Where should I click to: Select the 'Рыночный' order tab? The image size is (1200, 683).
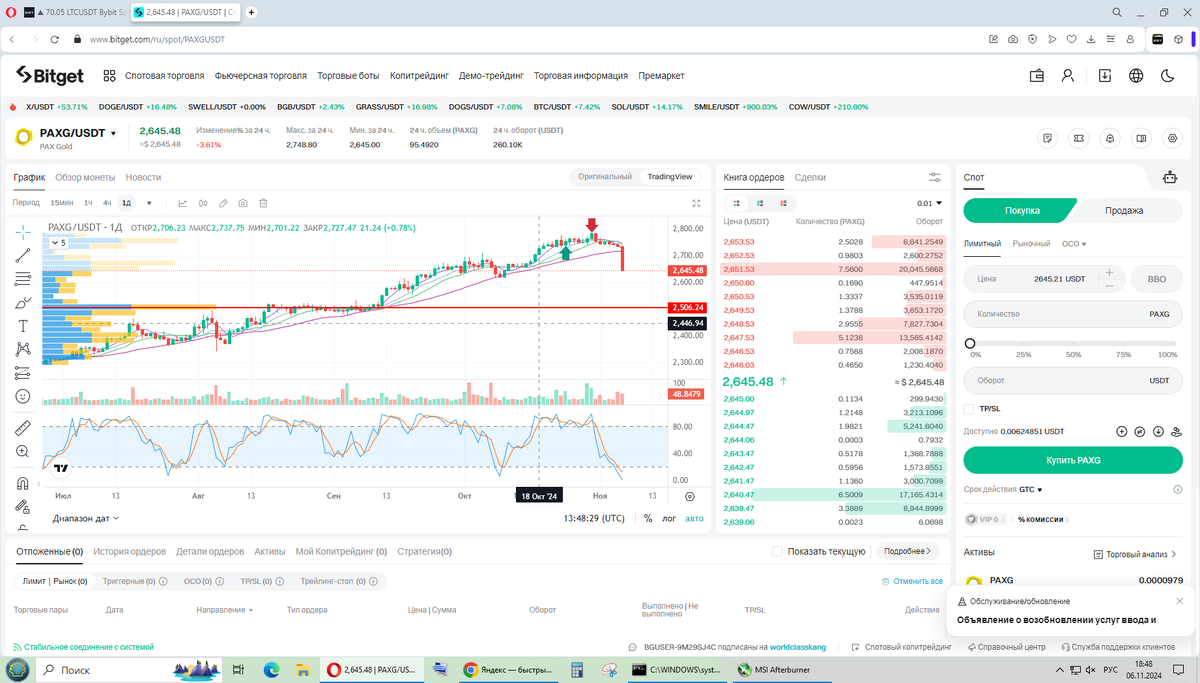[1031, 243]
